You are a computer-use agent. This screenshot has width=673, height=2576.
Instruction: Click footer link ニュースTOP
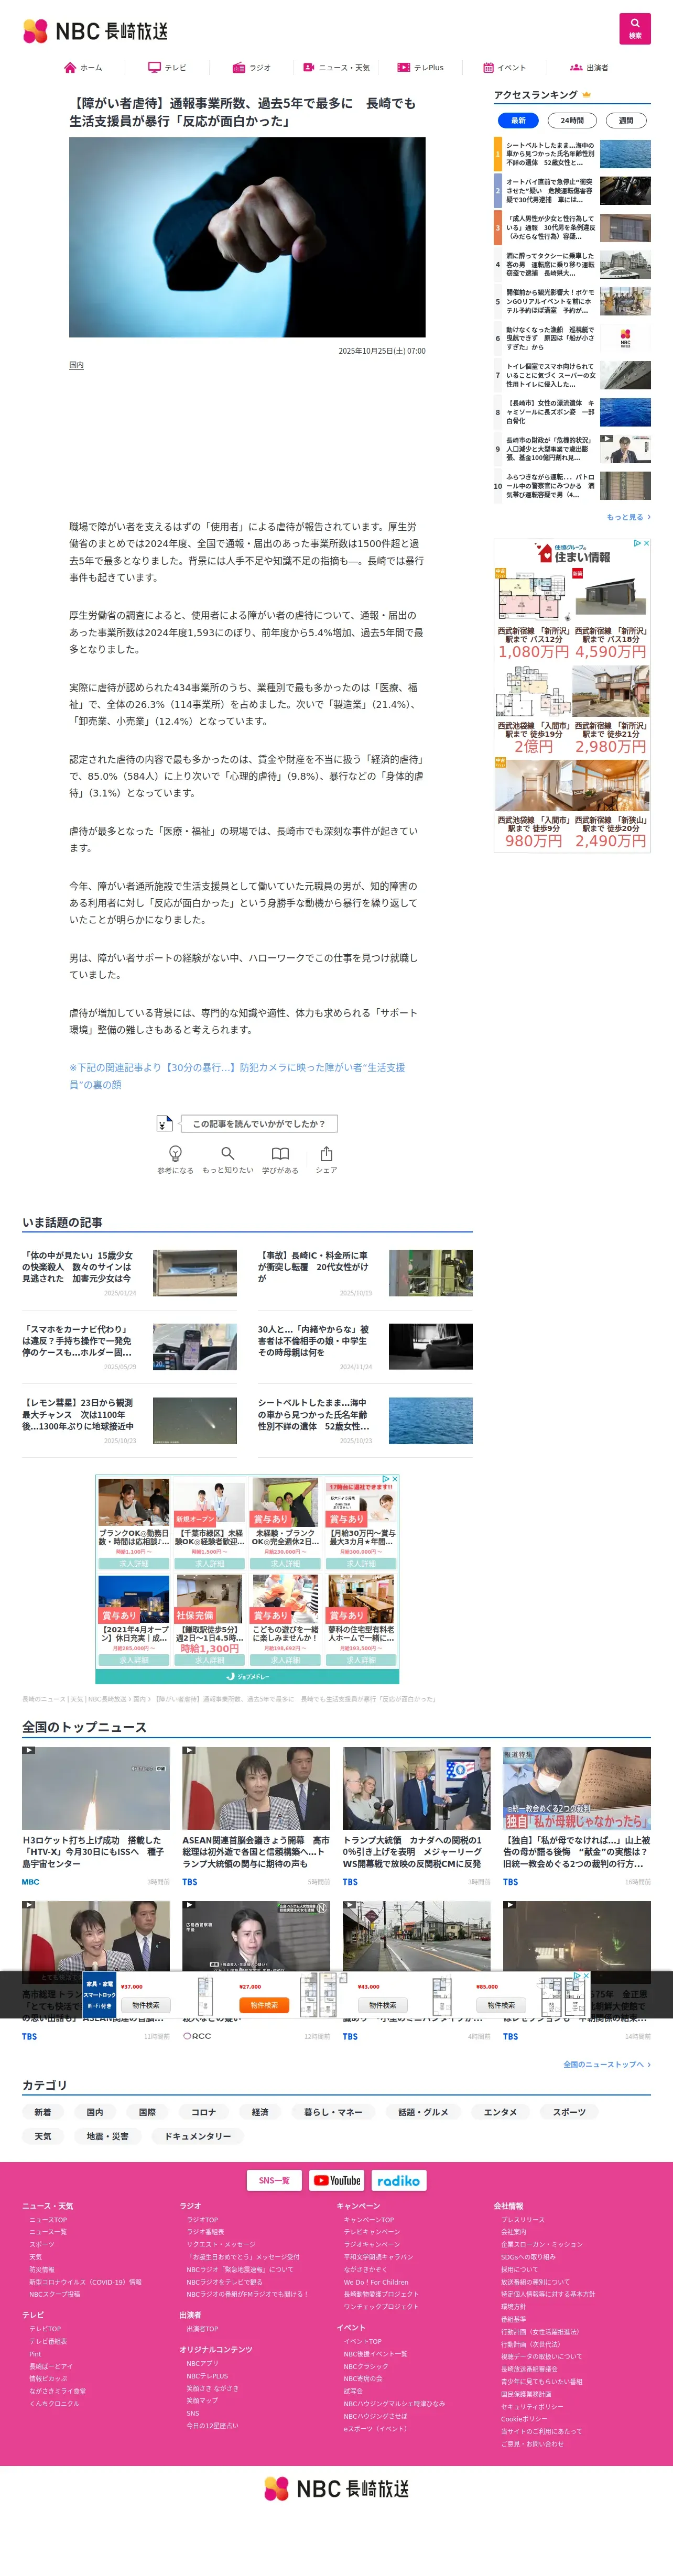tap(48, 2219)
